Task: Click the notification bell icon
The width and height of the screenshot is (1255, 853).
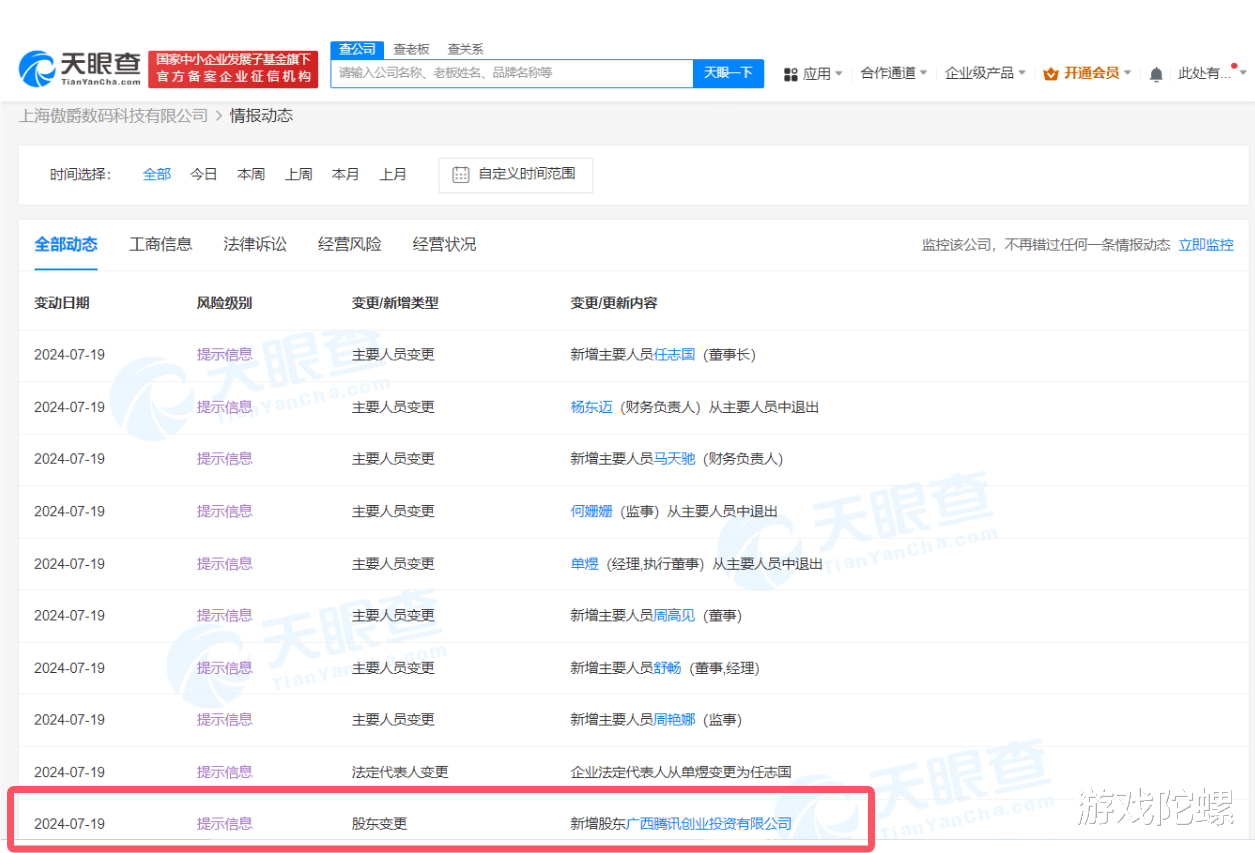Action: pyautogui.click(x=1156, y=74)
